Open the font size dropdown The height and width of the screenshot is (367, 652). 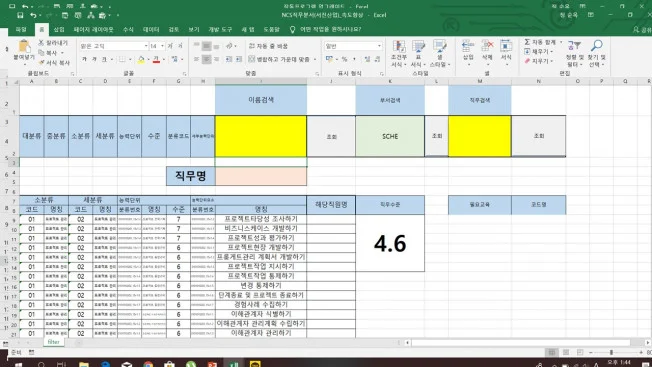click(x=162, y=46)
